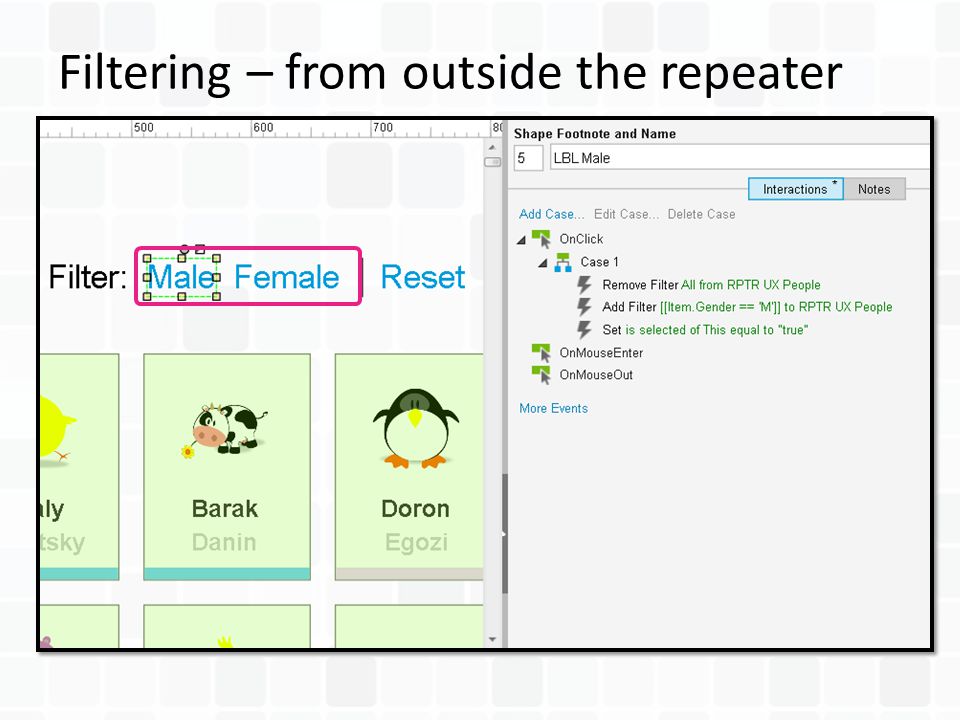Select the Add Filter lightning bolt icon
This screenshot has width=960, height=720.
point(585,307)
